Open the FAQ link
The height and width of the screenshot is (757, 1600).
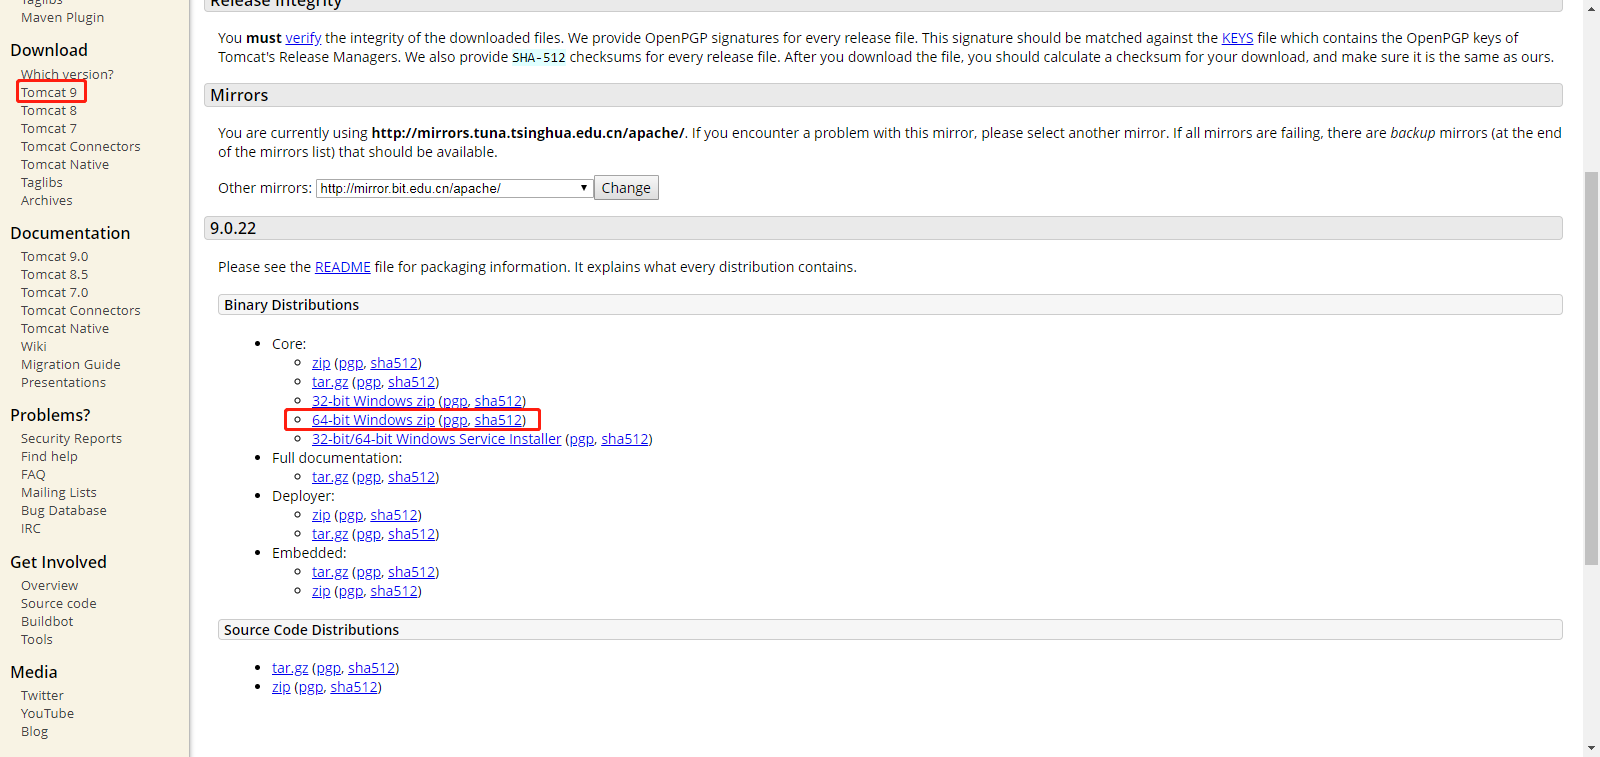[33, 474]
